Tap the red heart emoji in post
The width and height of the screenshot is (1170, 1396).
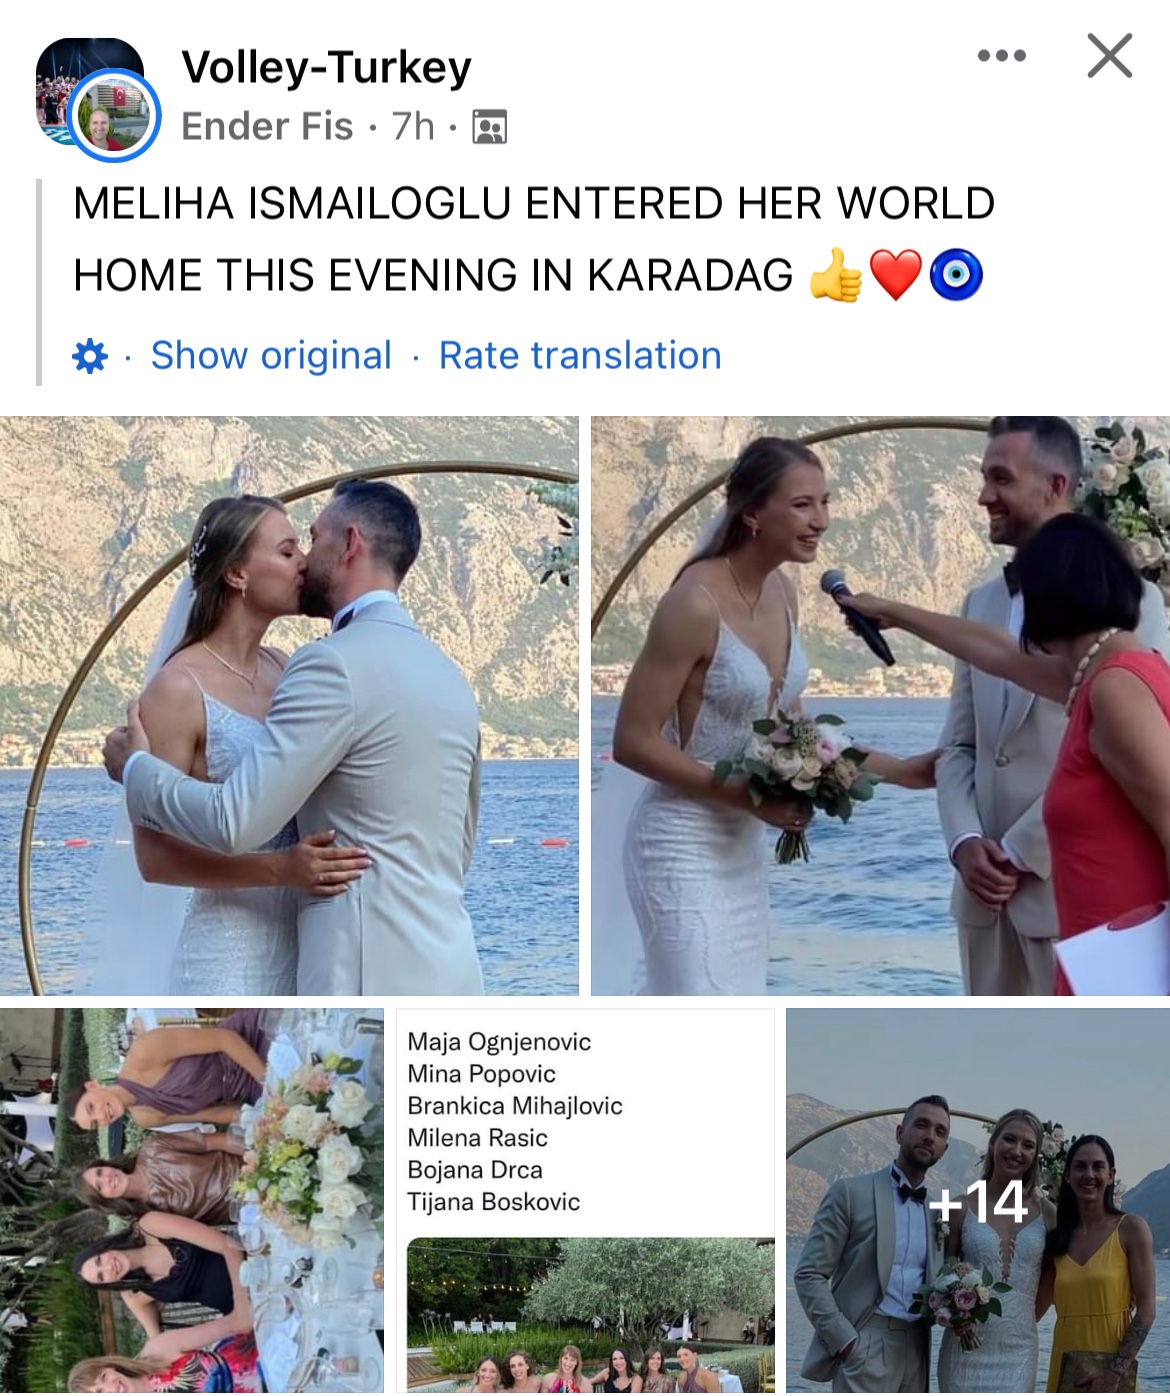tap(896, 275)
